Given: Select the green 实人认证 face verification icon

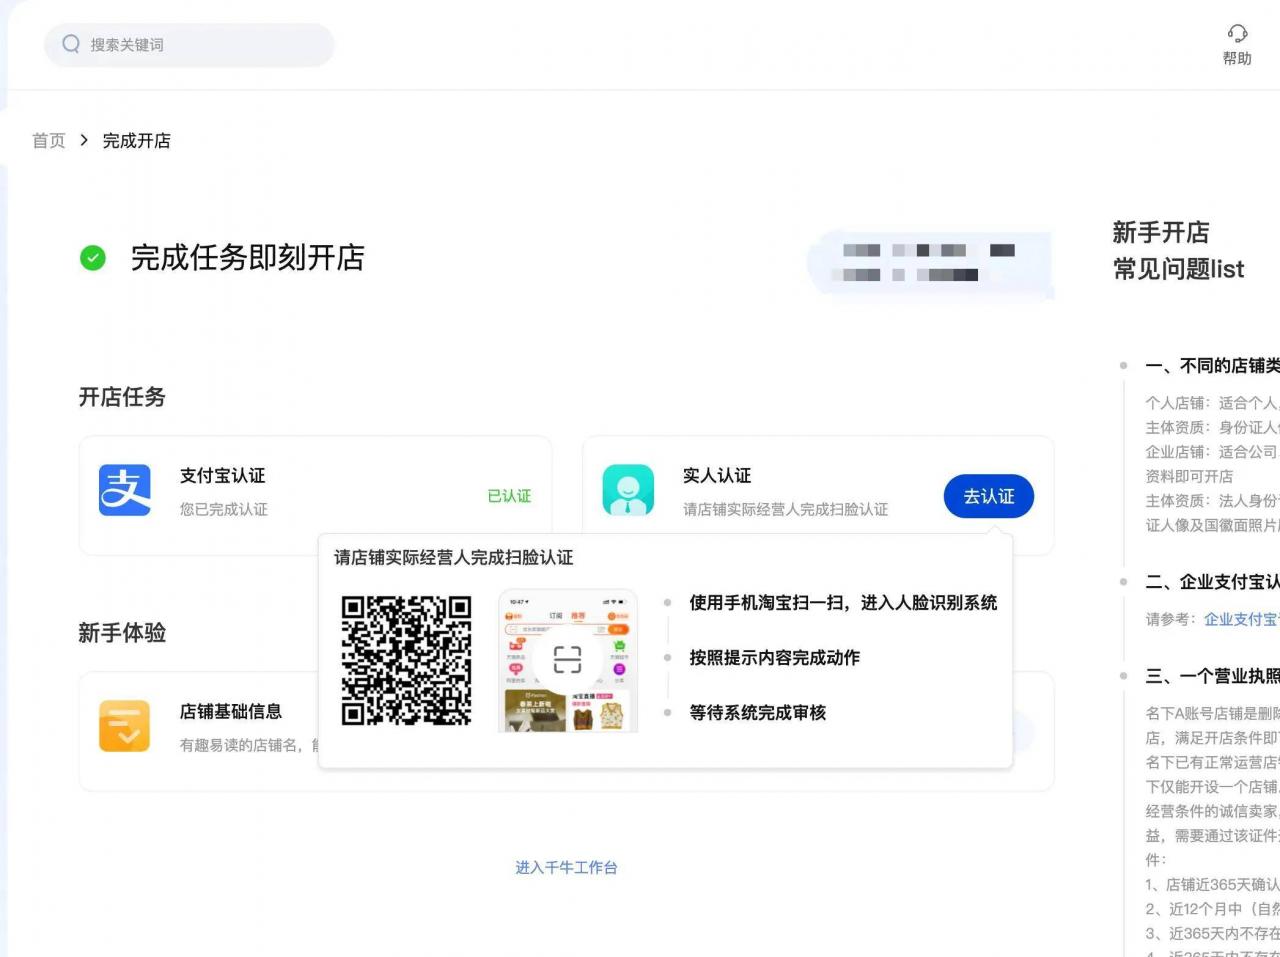Looking at the screenshot, I should pos(628,492).
